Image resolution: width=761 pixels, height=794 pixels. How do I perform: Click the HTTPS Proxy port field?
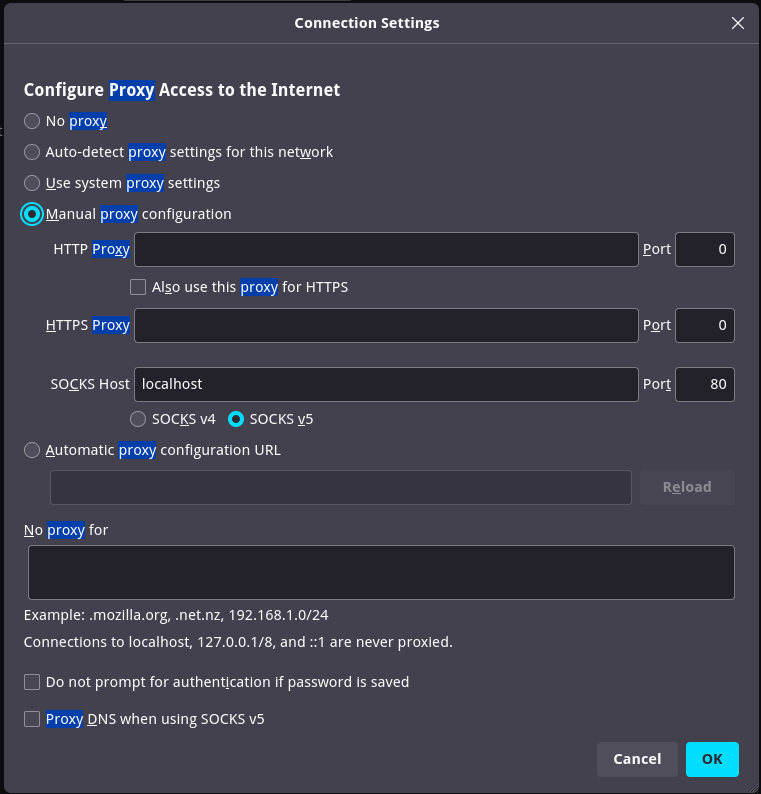pos(705,325)
